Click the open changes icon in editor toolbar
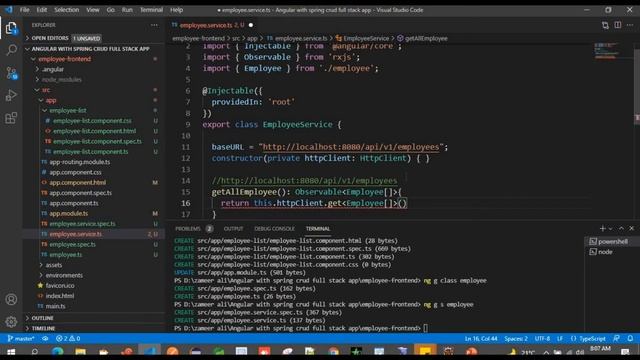640x360 pixels. point(605,25)
